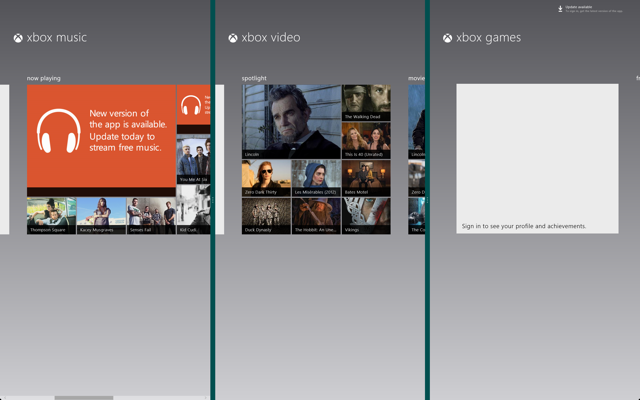Click the xbox music horizontal scrollbar thumb
Screen dimensions: 640x400
84,398
